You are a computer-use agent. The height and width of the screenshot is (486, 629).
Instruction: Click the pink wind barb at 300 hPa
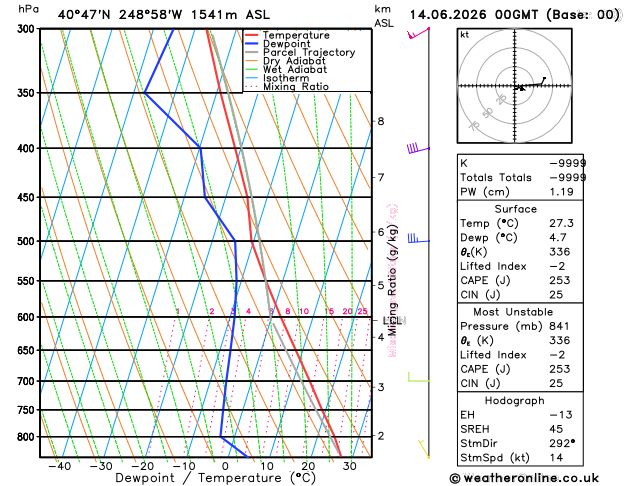[418, 33]
